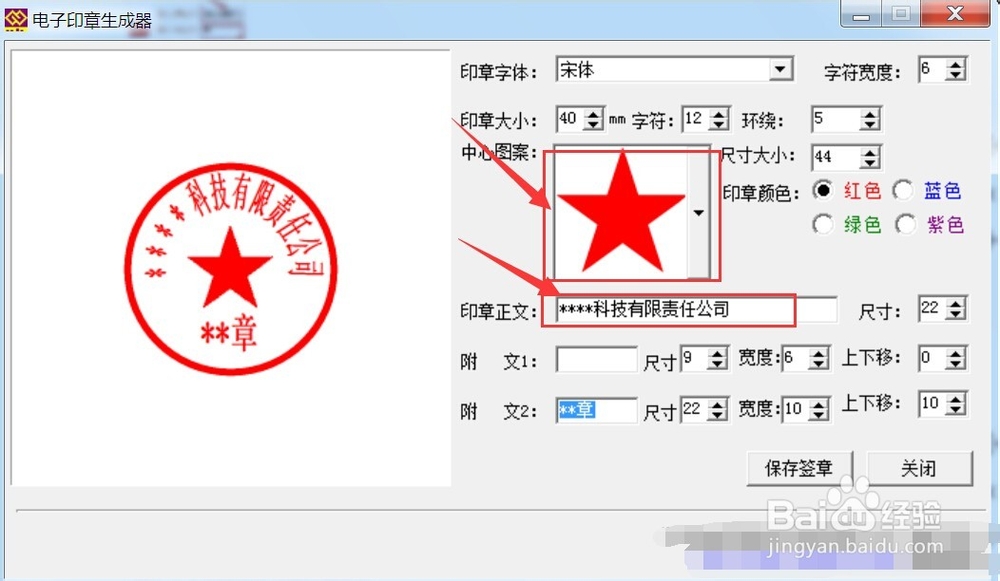Increase 附文1 尺寸 value up arrow
The image size is (1000, 581).
[x=717, y=353]
